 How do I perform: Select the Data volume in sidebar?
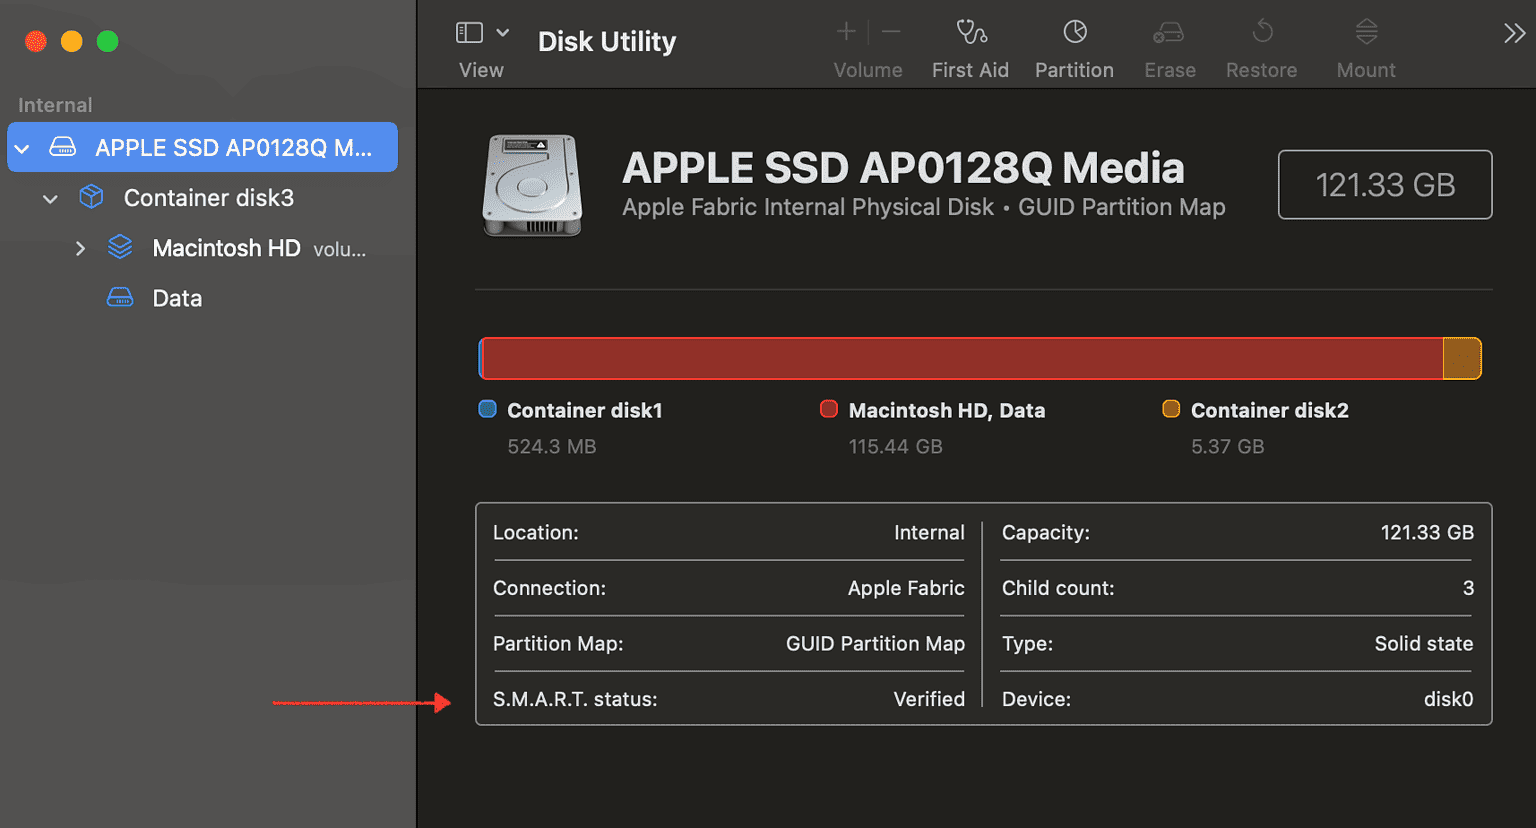point(177,297)
